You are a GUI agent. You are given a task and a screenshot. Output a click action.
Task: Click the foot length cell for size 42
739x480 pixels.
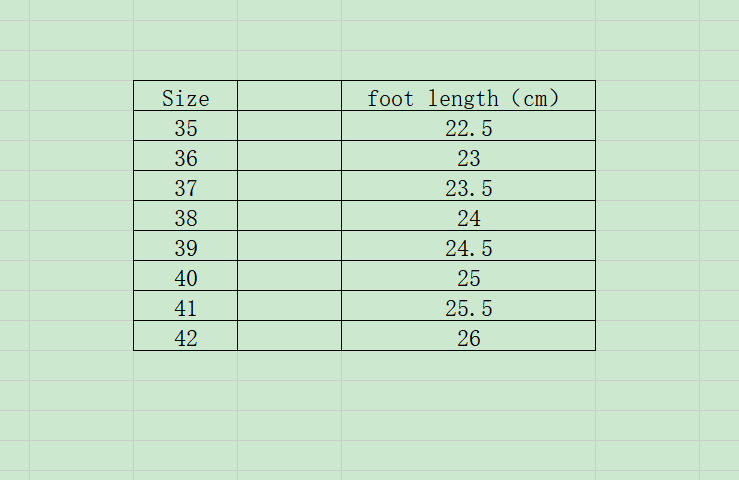point(468,337)
